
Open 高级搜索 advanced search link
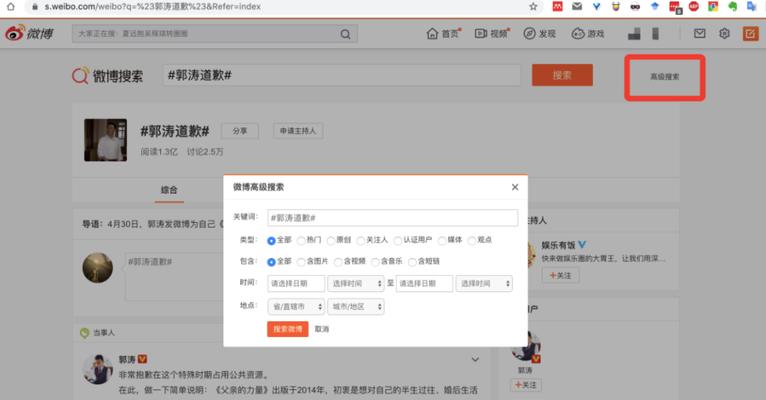pyautogui.click(x=664, y=77)
